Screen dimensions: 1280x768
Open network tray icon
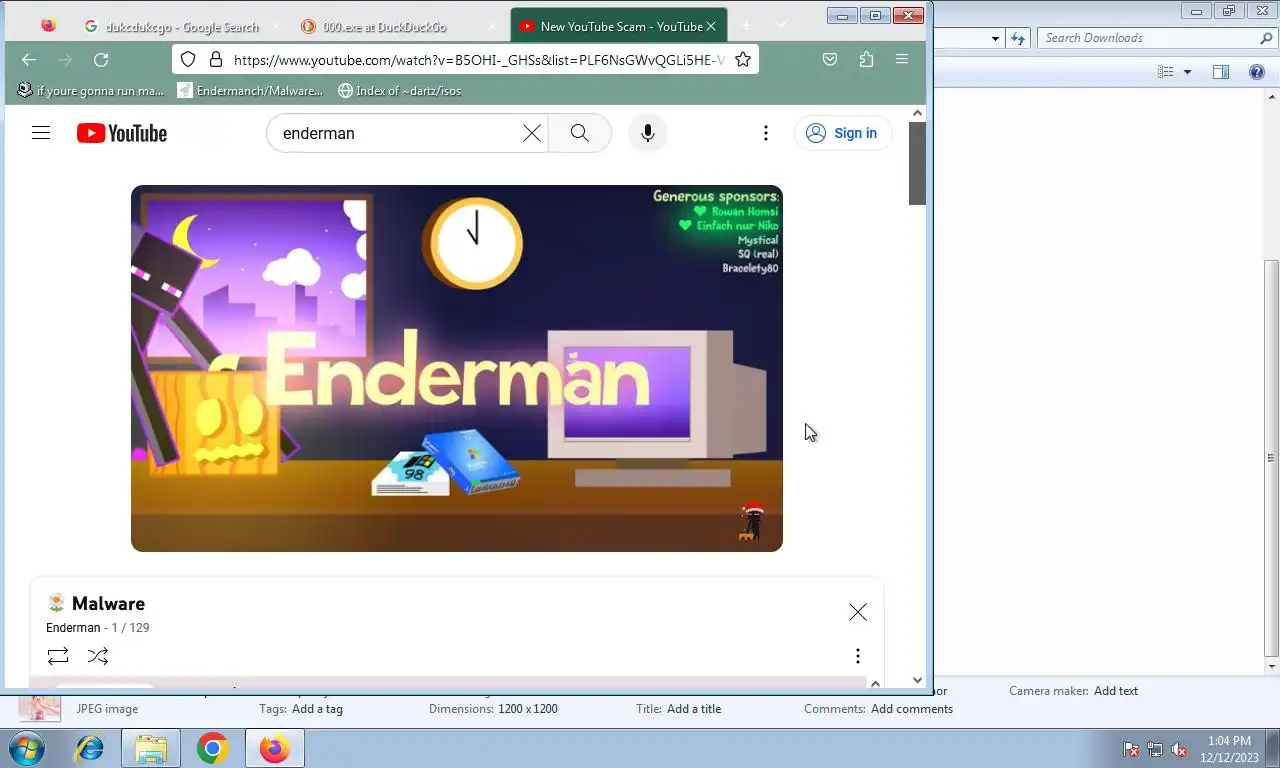point(1155,749)
